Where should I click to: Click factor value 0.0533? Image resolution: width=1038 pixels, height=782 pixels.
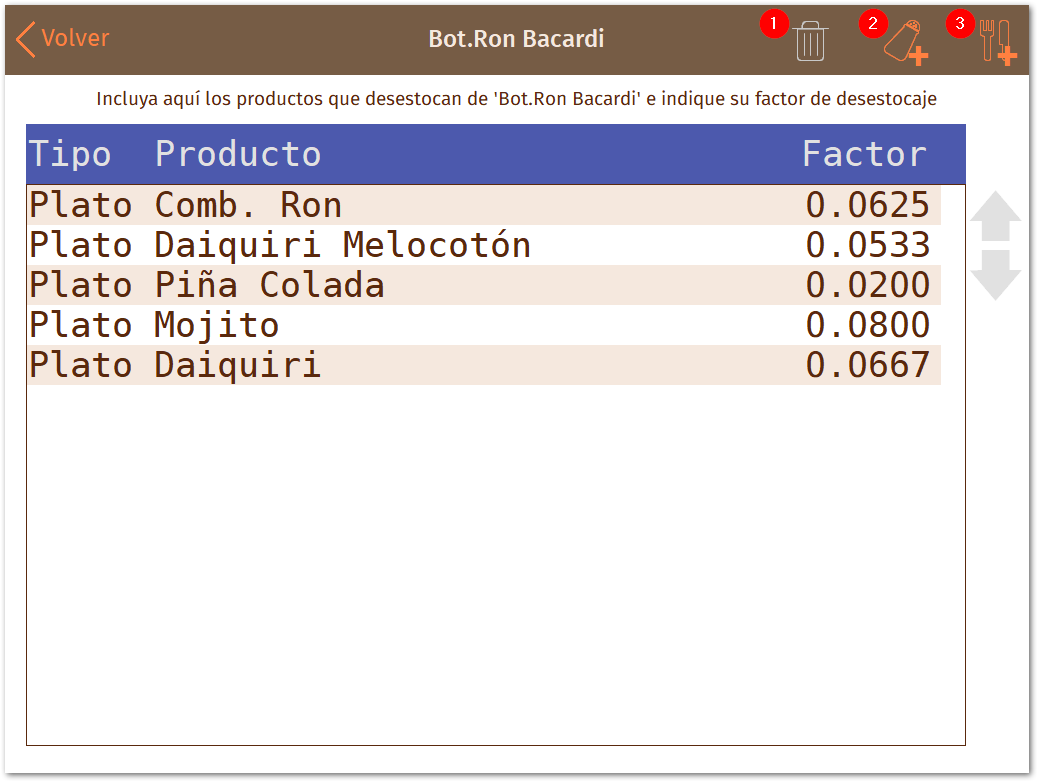coord(867,245)
